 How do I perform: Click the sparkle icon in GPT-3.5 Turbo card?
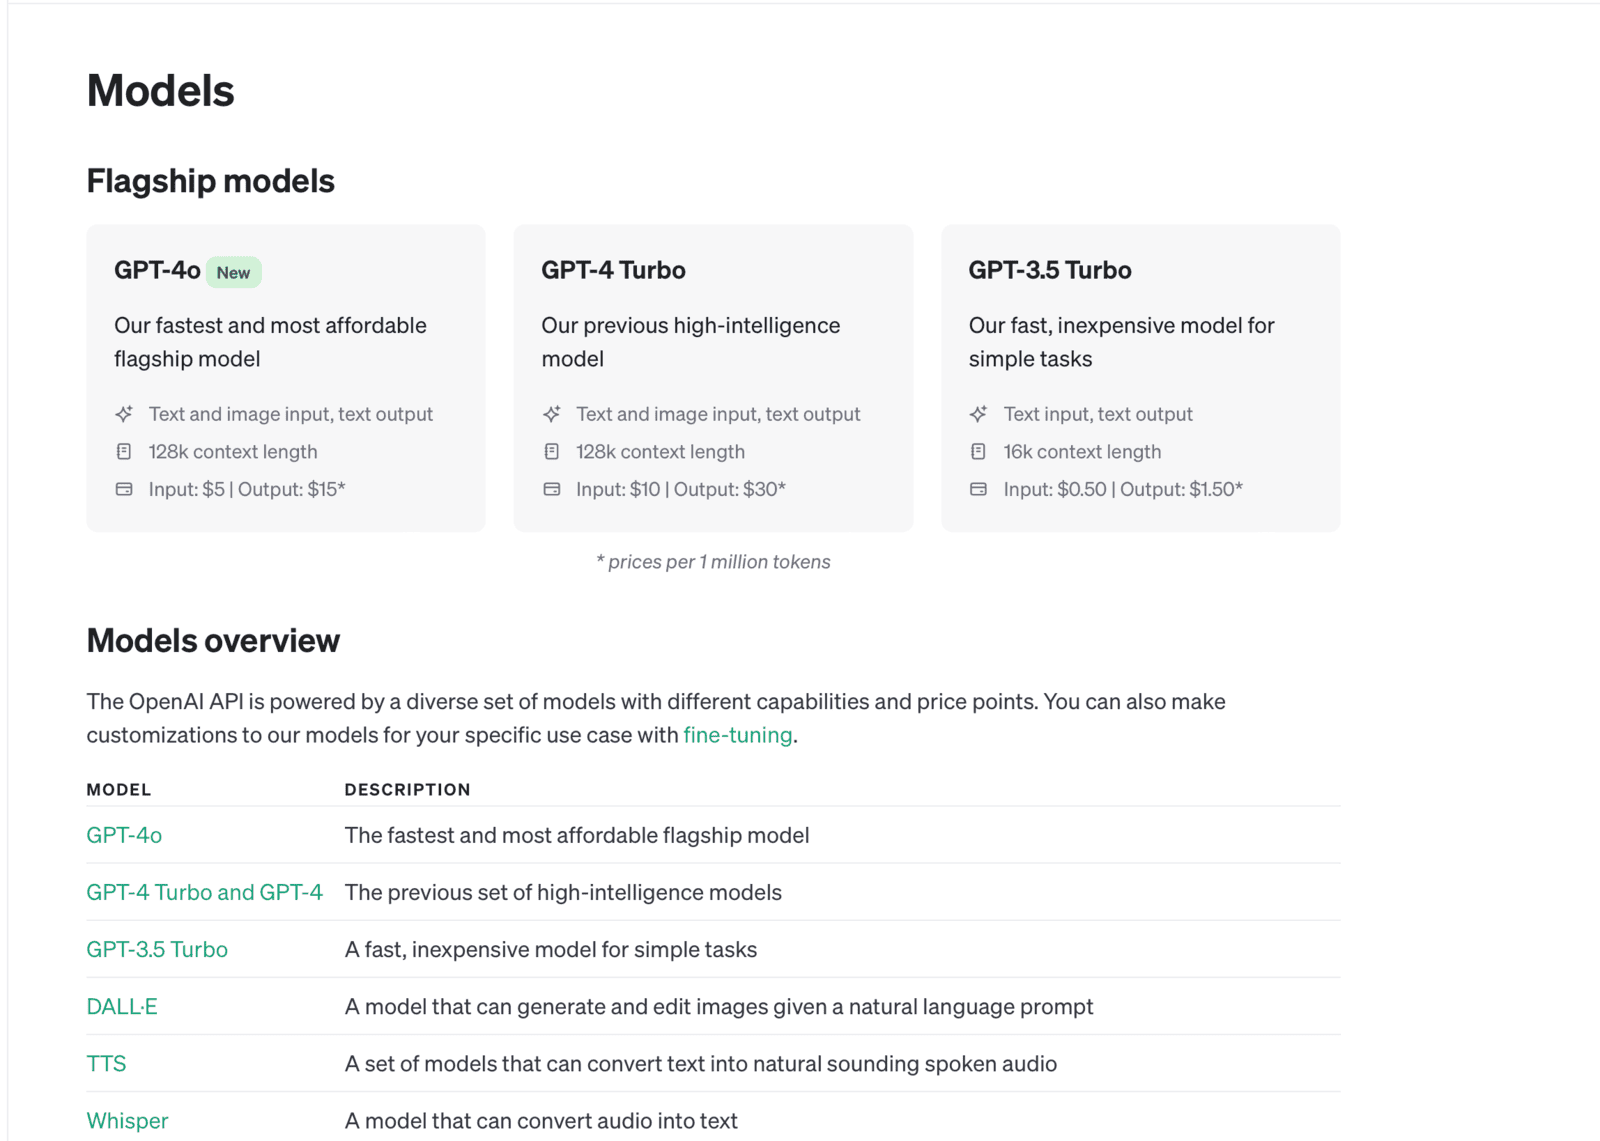[978, 413]
